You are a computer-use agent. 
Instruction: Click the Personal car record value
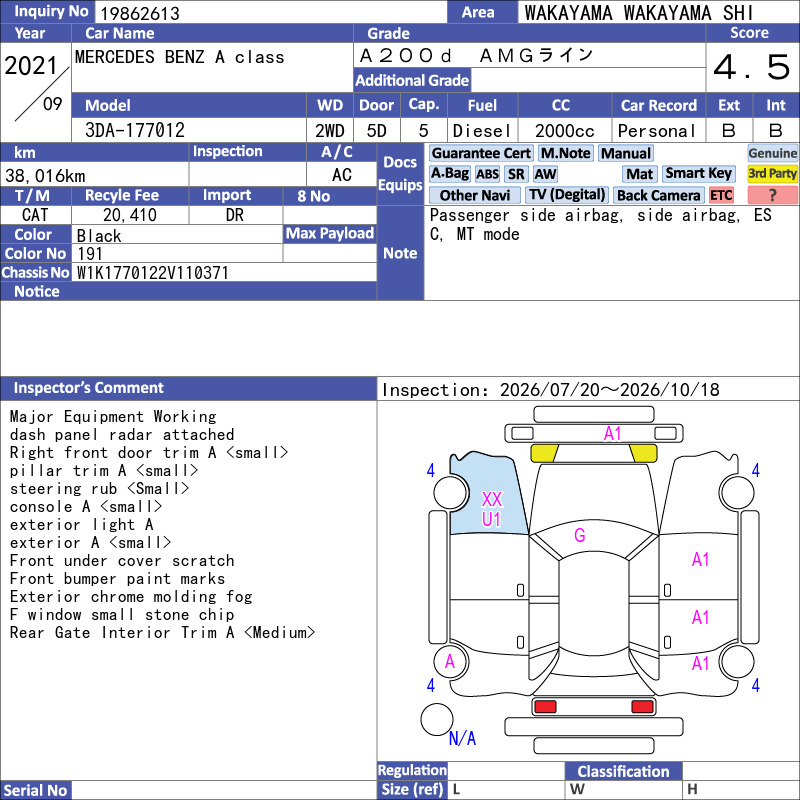(657, 131)
